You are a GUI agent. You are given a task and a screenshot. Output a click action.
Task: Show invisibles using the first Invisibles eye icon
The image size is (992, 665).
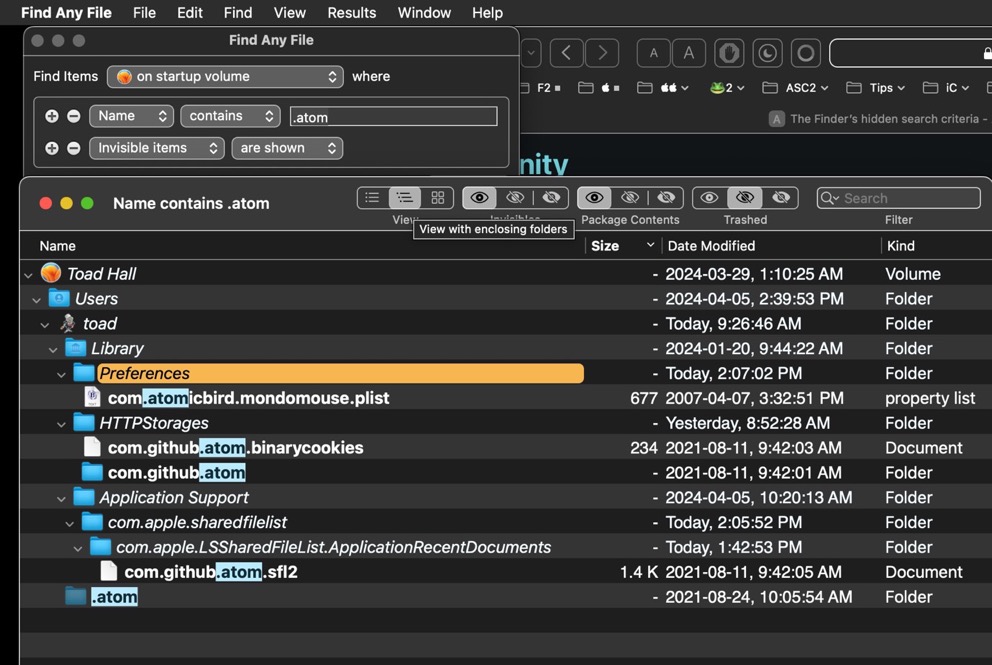[x=480, y=198]
